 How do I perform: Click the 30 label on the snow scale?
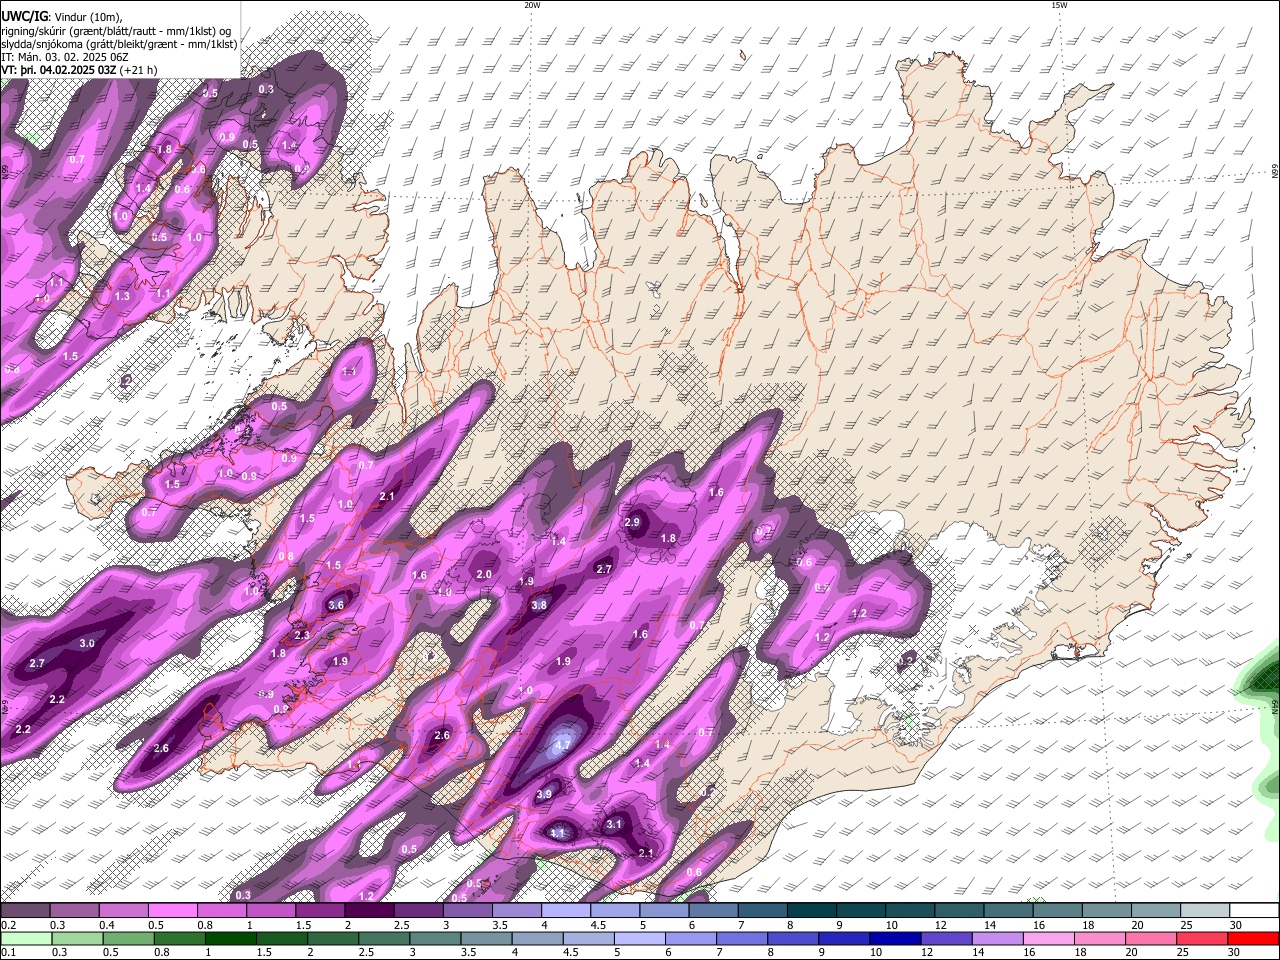point(1233,925)
